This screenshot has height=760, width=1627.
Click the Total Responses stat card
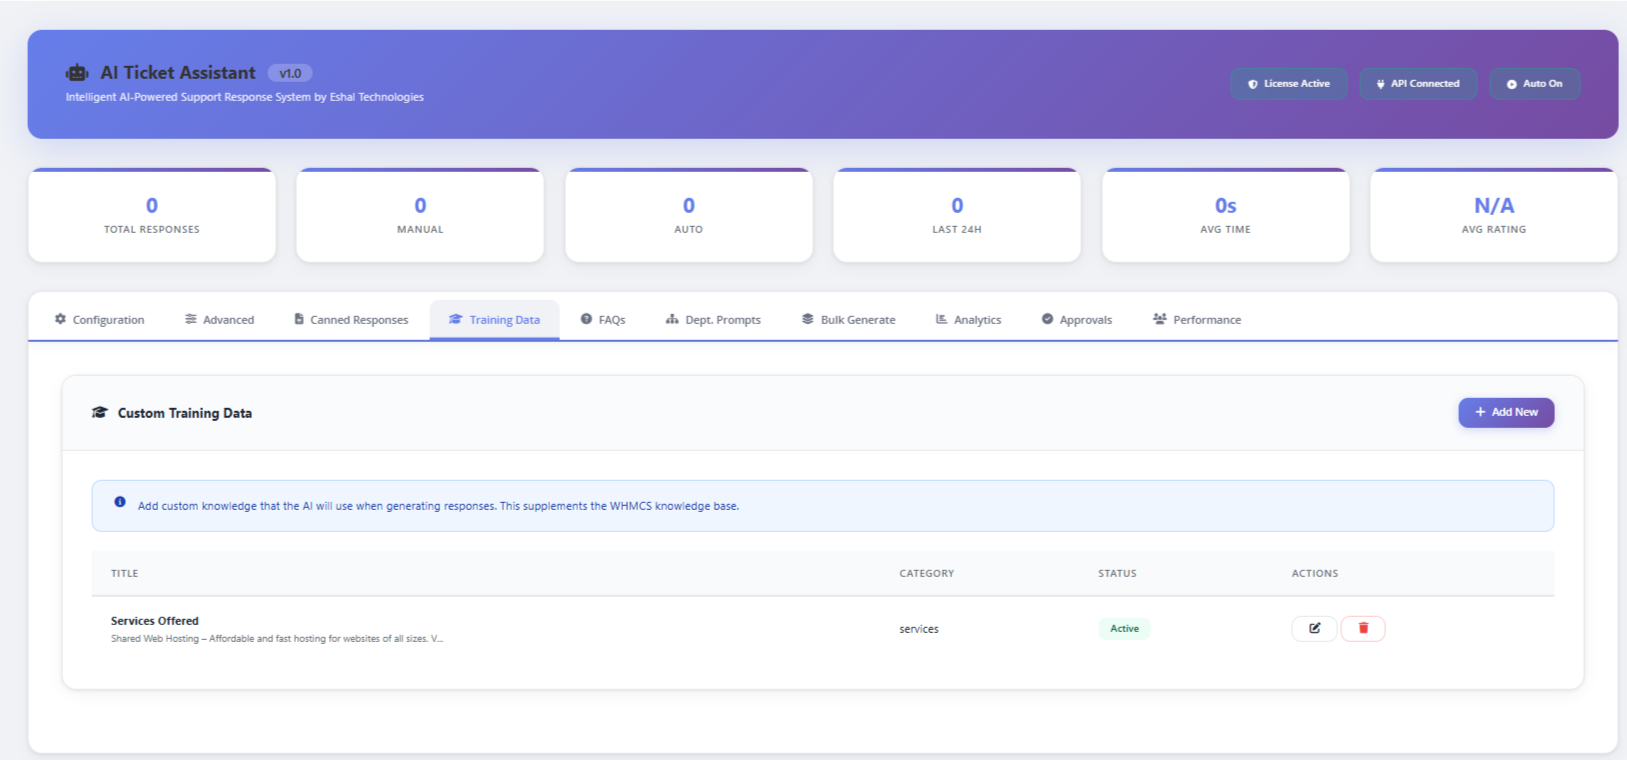click(x=152, y=215)
